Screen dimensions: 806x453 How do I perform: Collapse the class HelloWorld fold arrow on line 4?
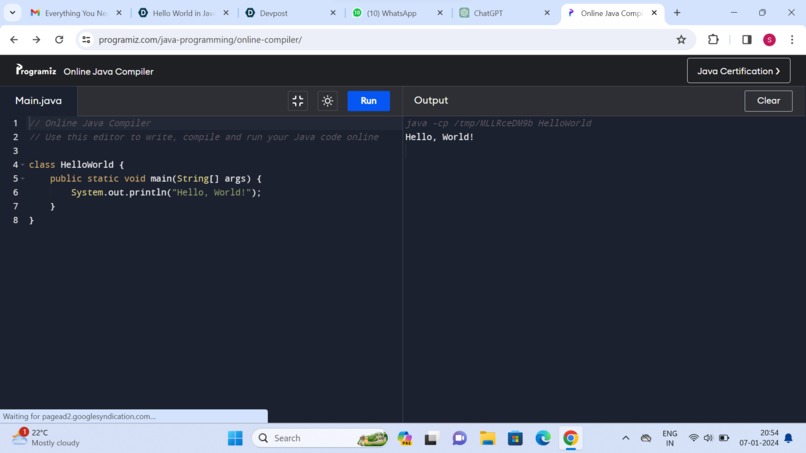click(23, 165)
